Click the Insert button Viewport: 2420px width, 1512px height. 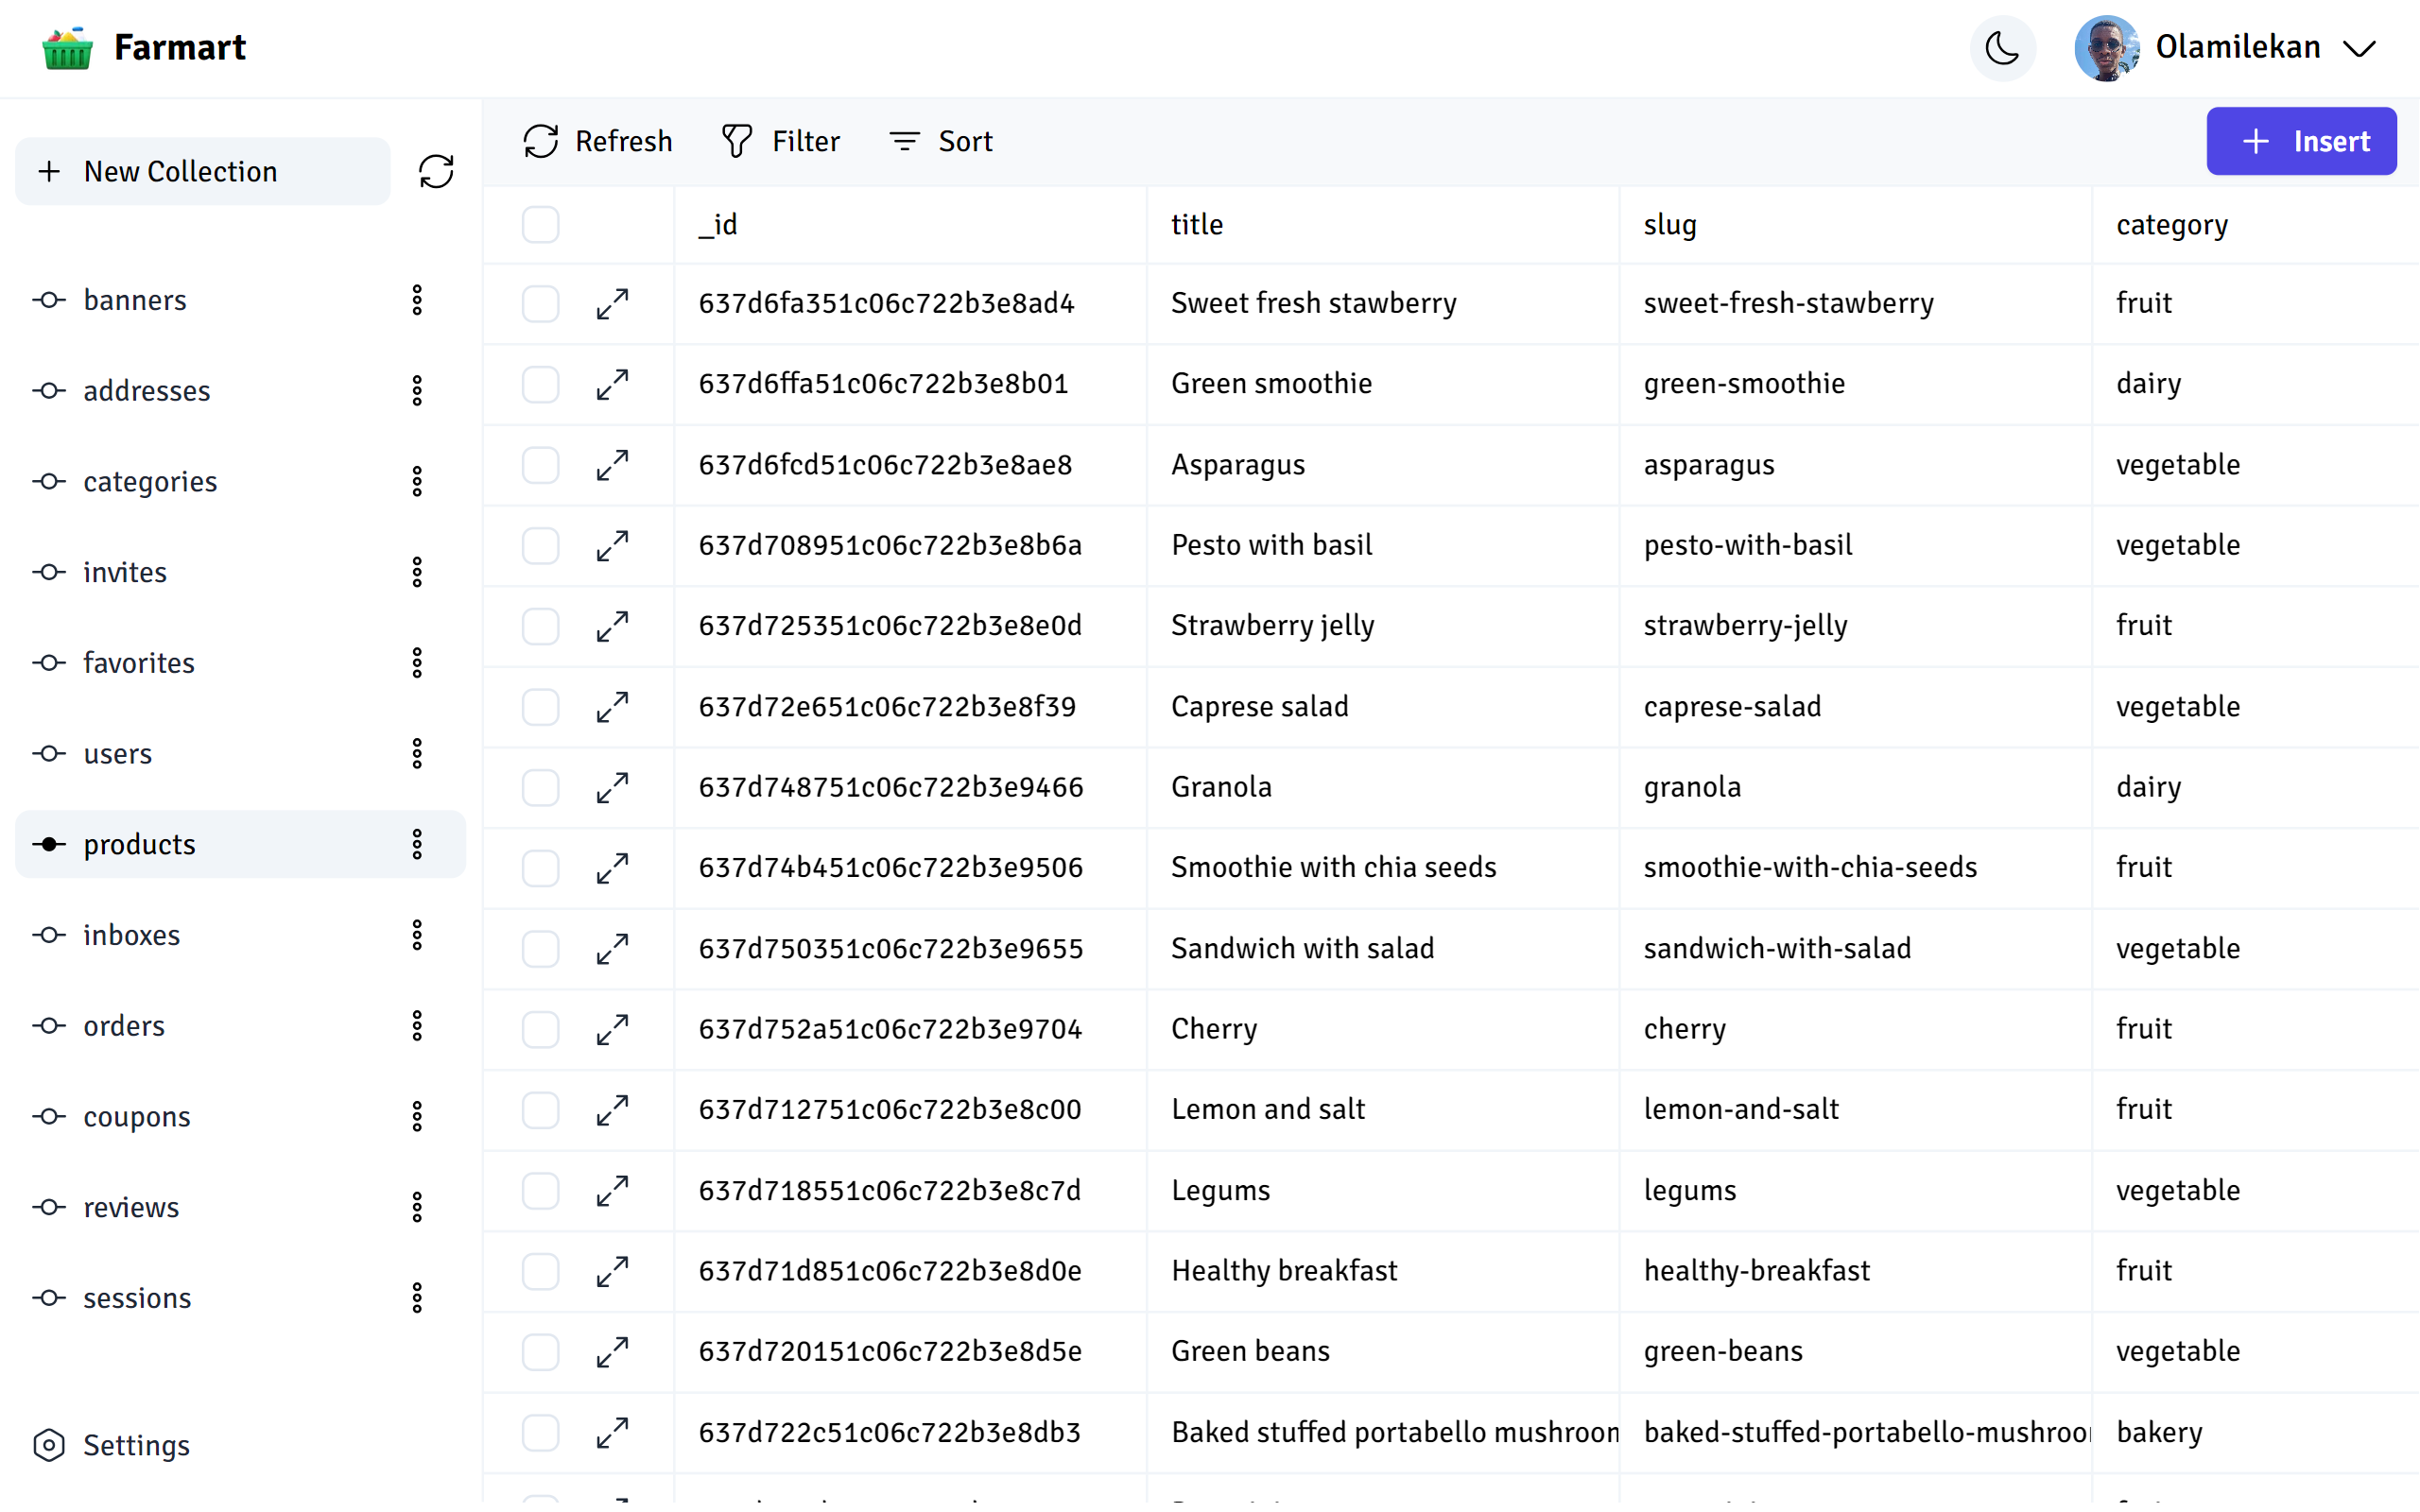point(2300,141)
